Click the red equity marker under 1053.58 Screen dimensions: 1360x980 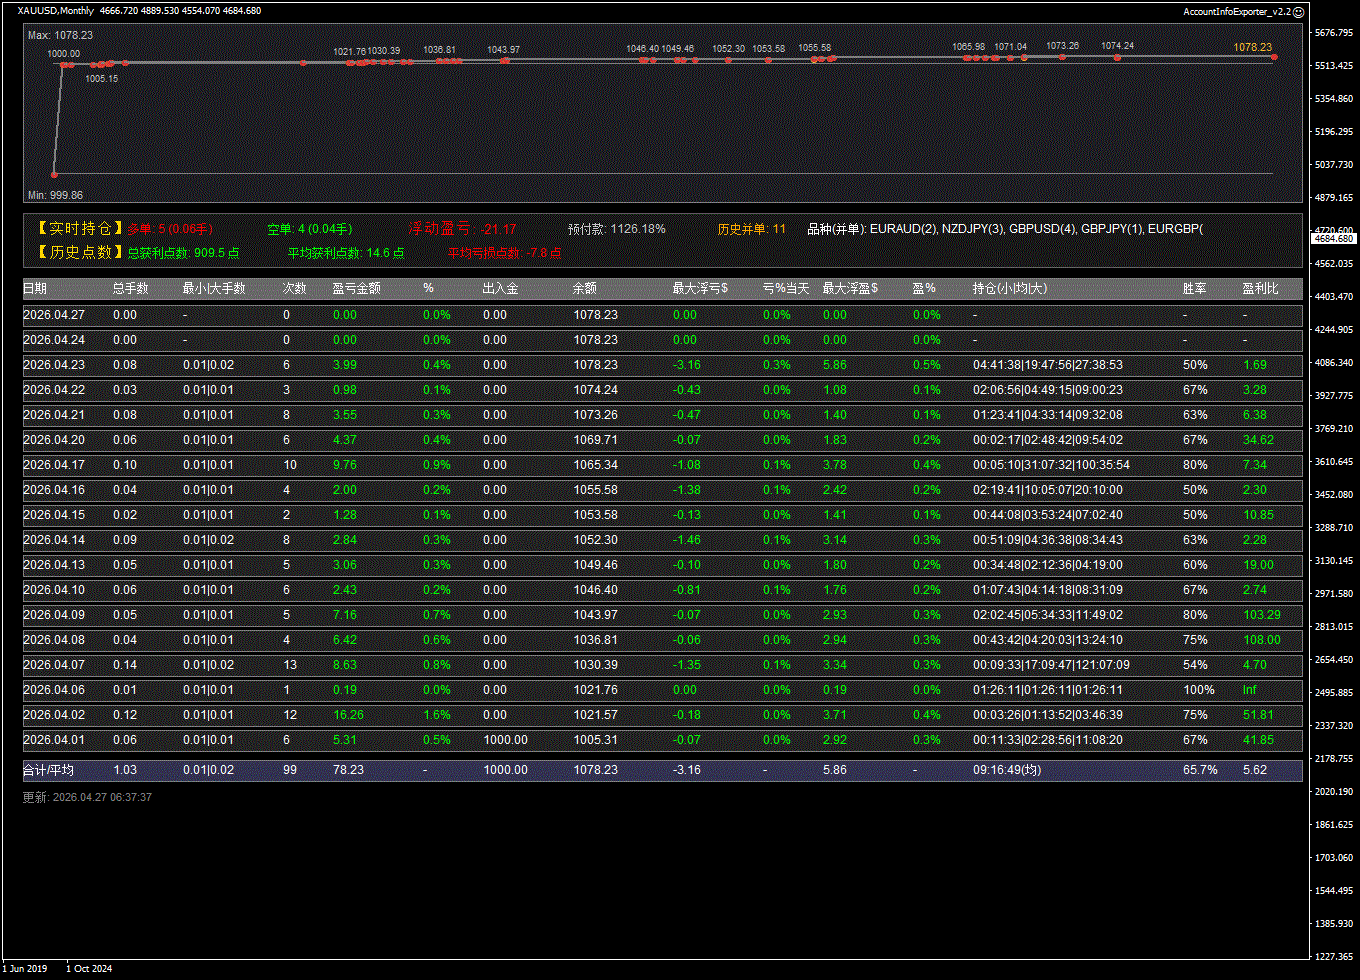pos(768,60)
